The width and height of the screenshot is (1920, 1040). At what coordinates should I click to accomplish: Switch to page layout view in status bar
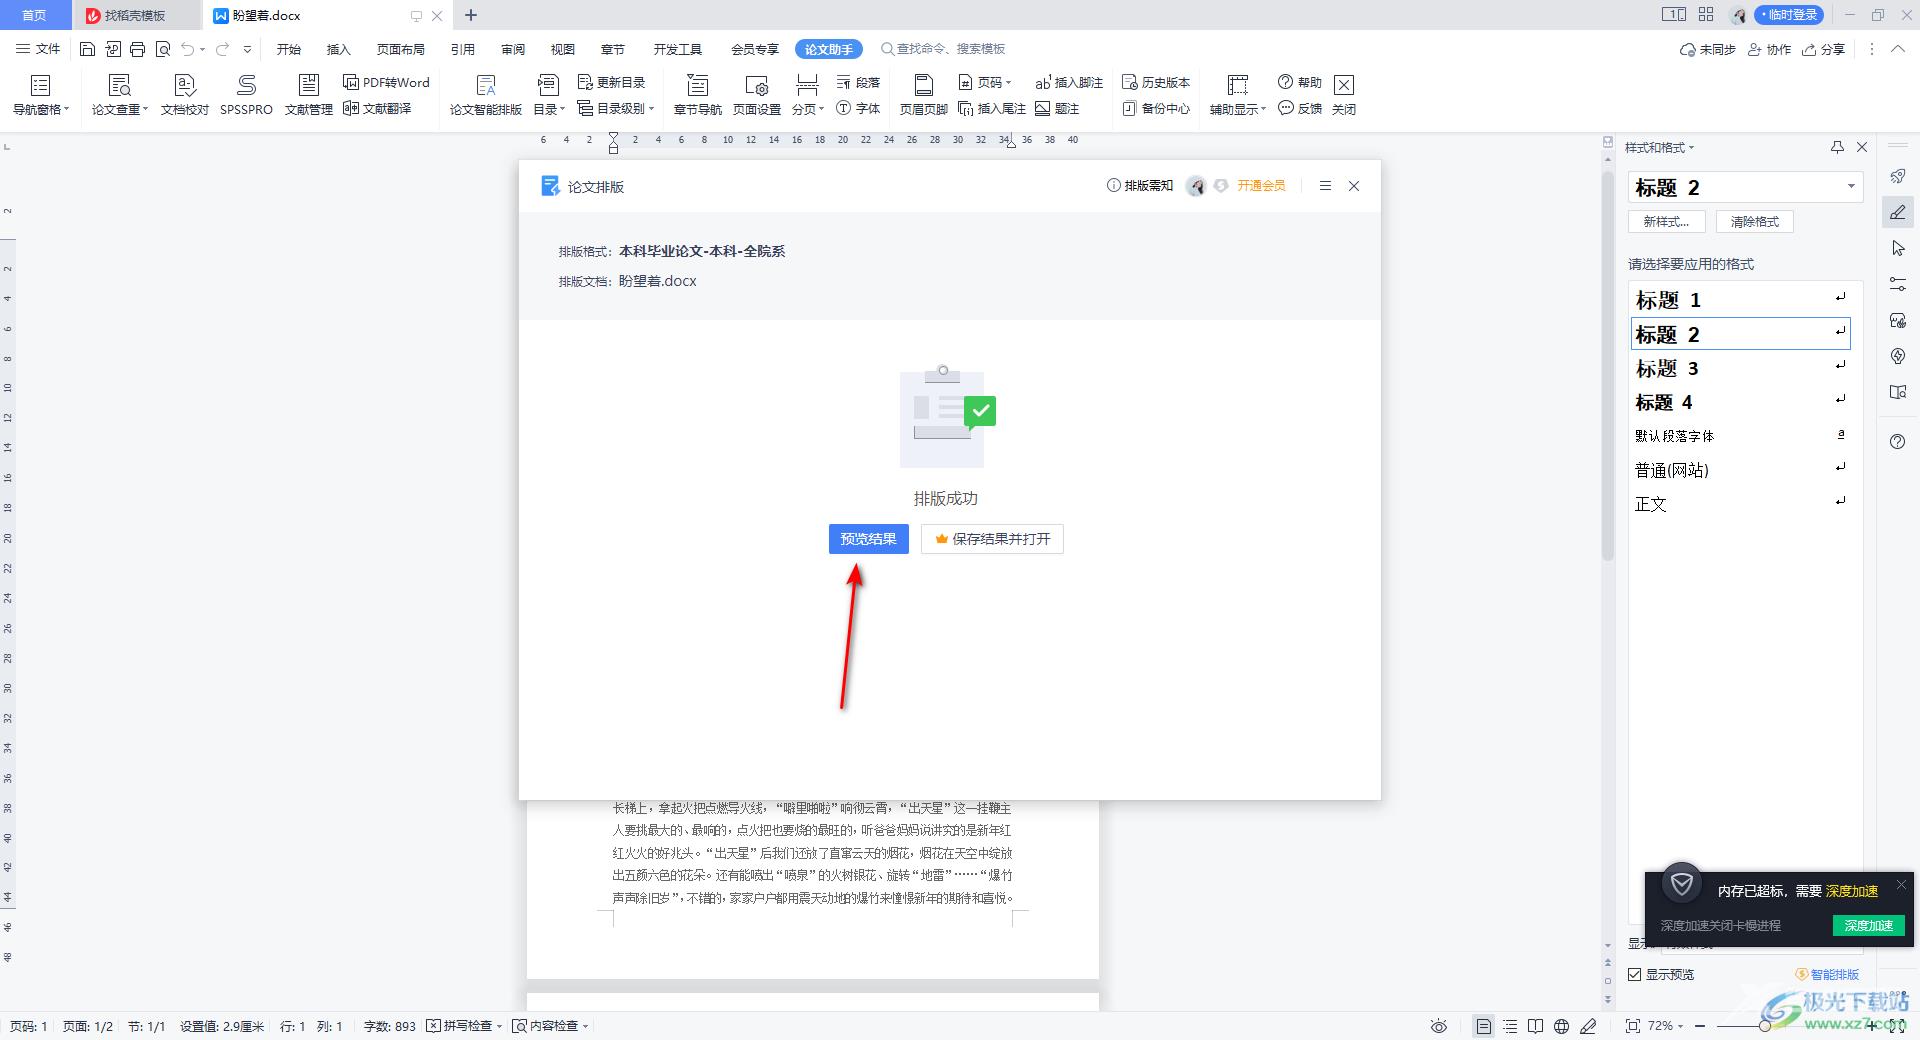point(1484,1026)
